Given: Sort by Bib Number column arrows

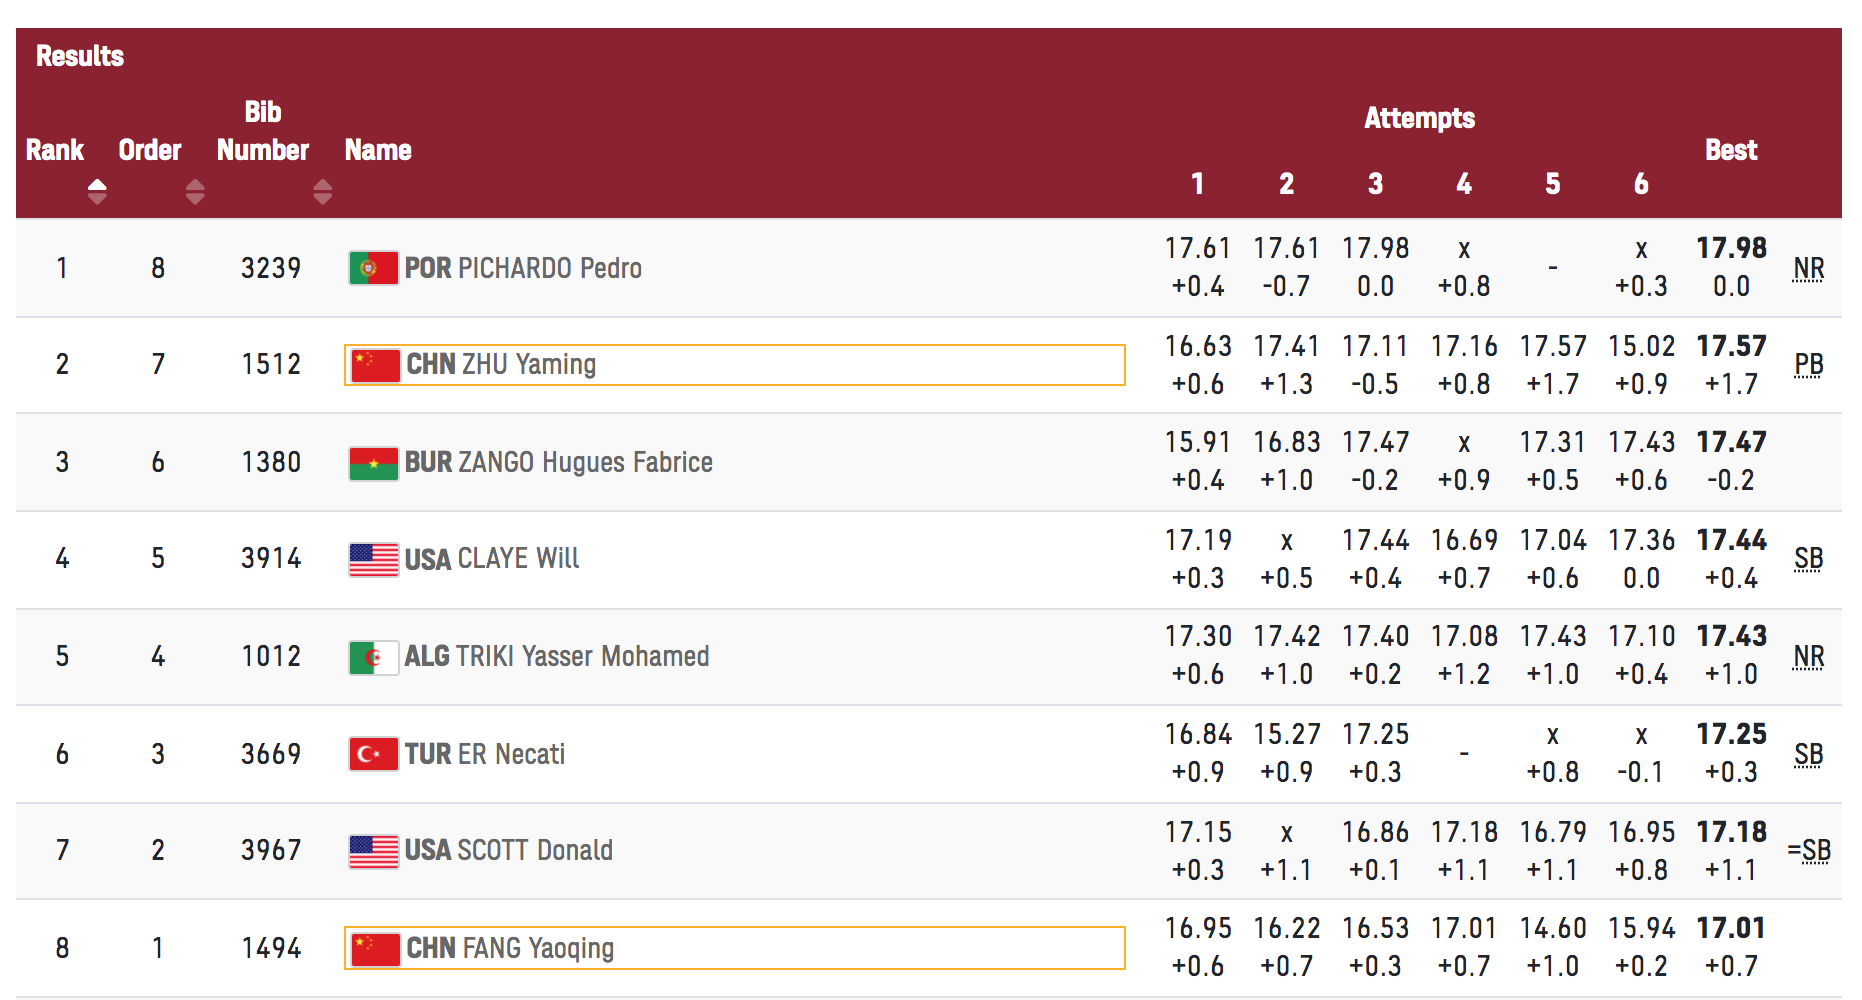Looking at the screenshot, I should (x=322, y=191).
